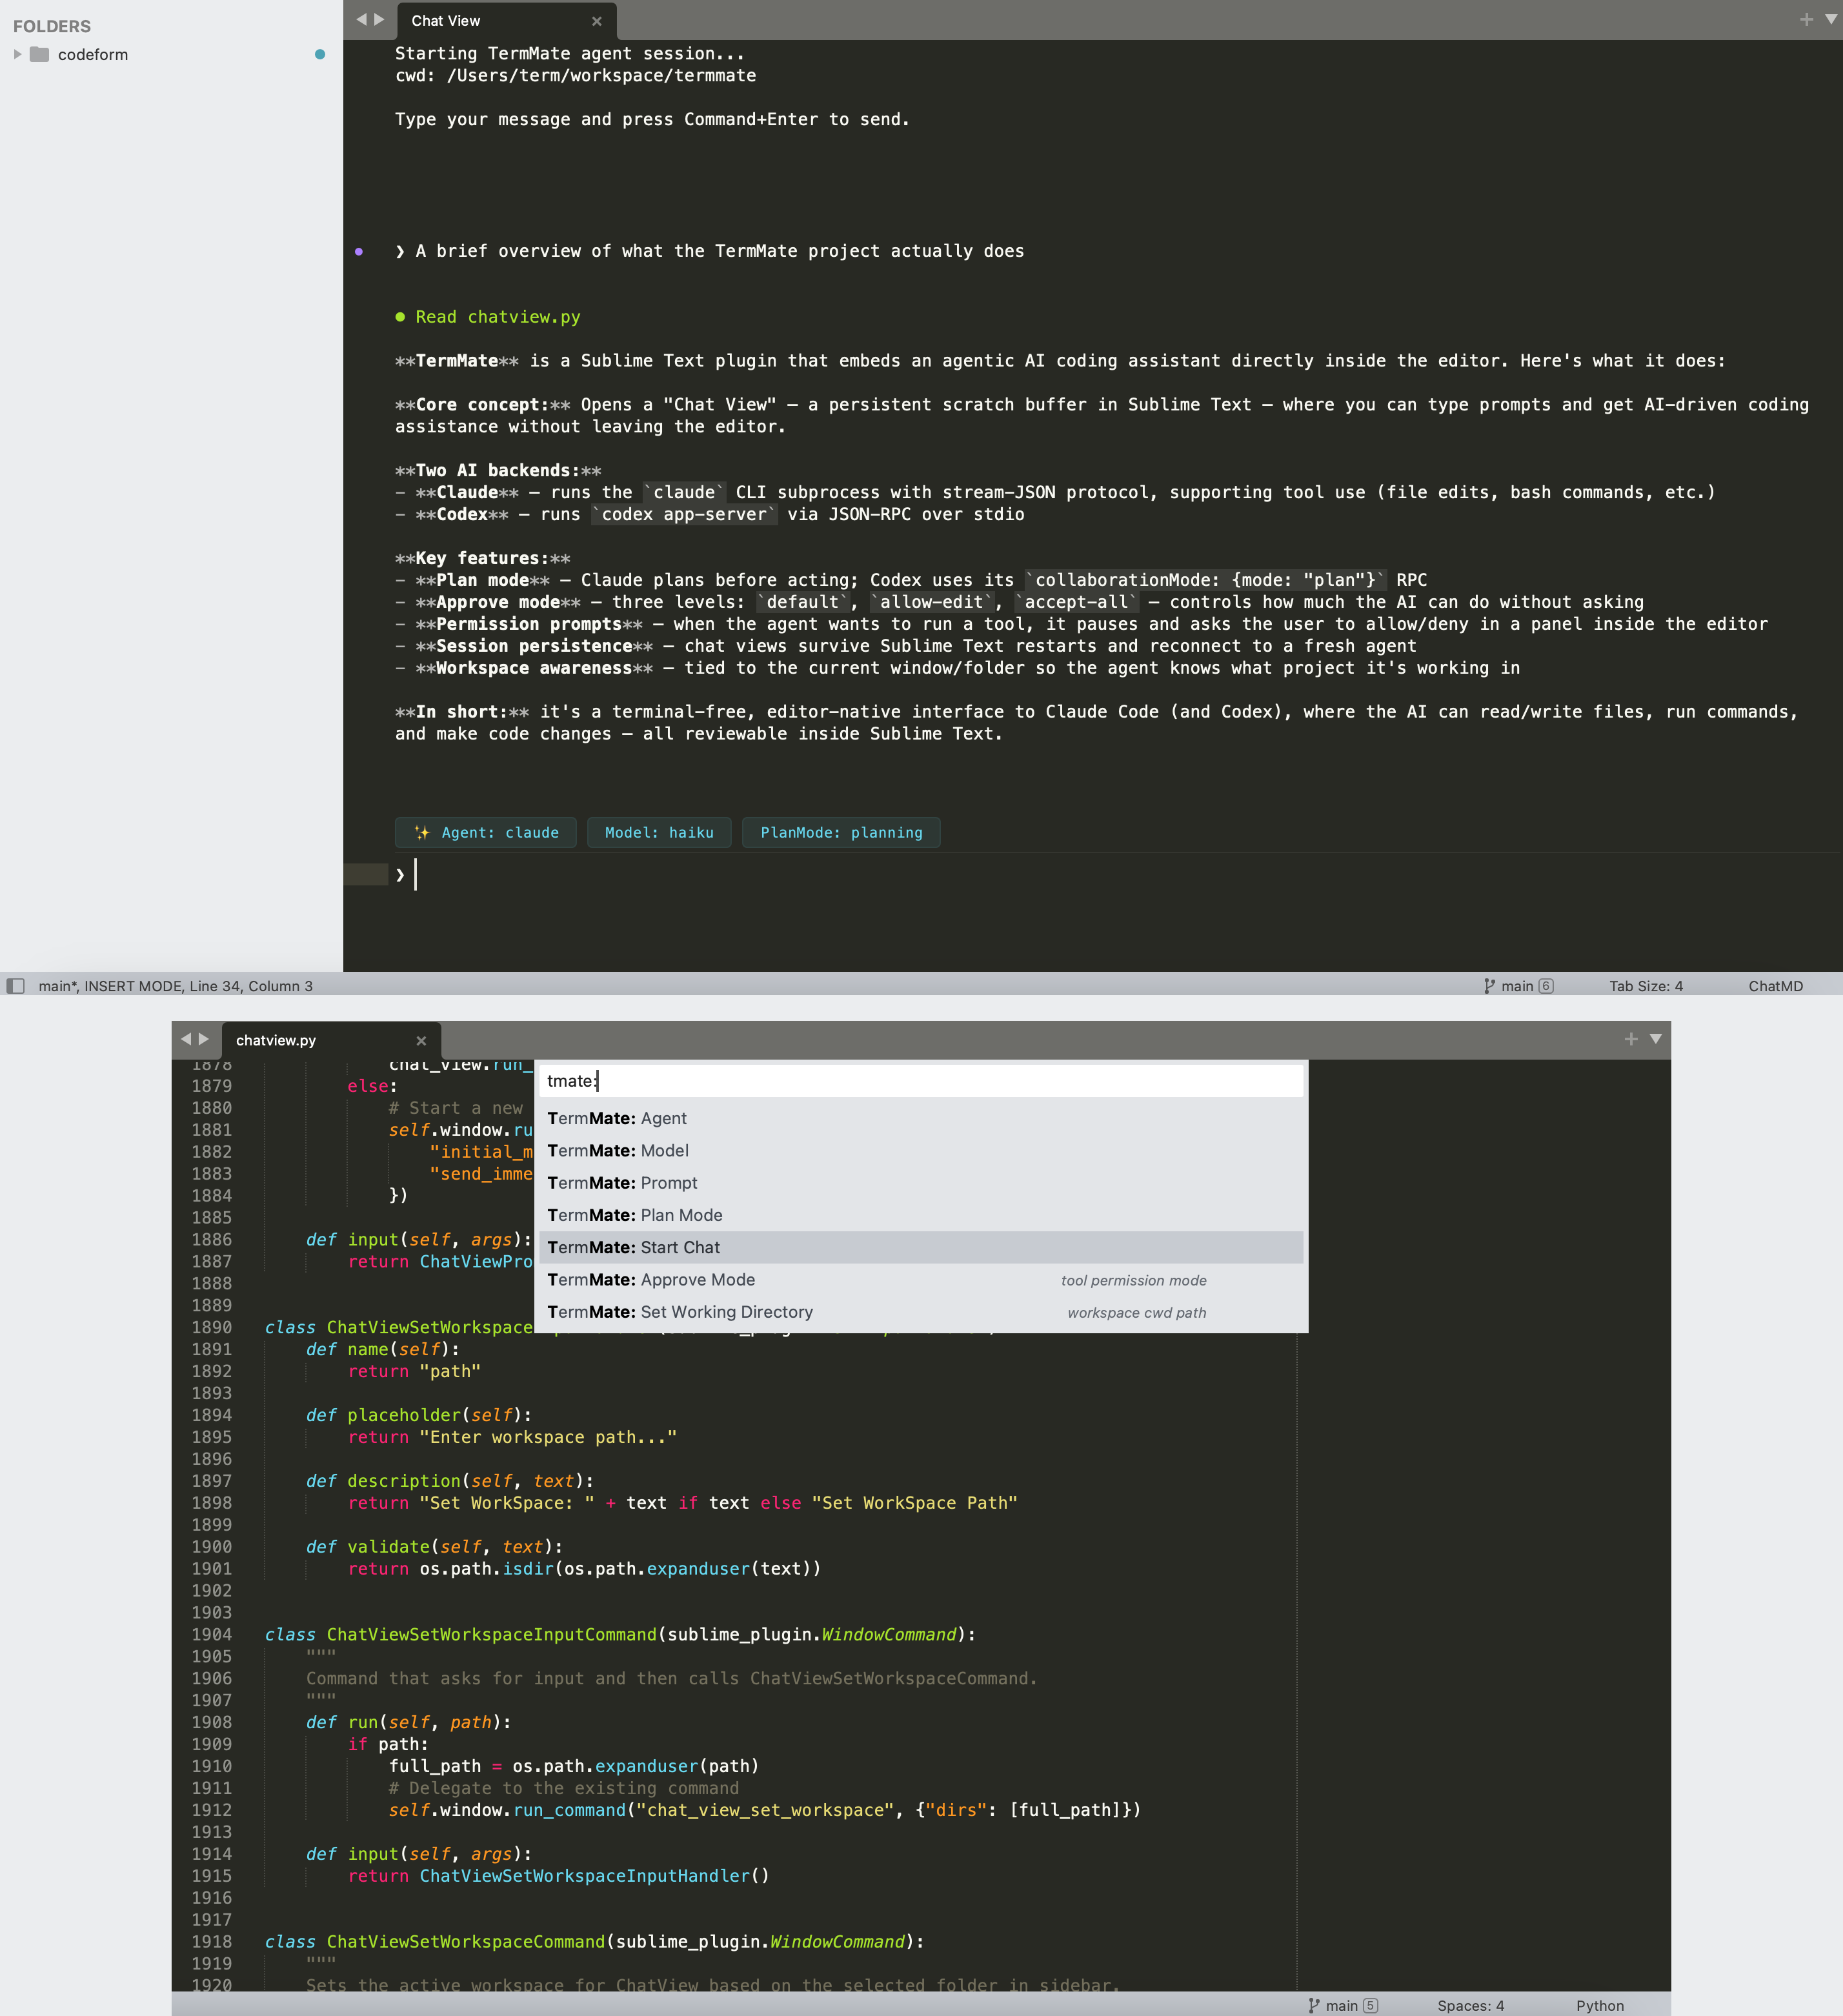Click the command palette search field
The height and width of the screenshot is (2016, 1843).
920,1081
